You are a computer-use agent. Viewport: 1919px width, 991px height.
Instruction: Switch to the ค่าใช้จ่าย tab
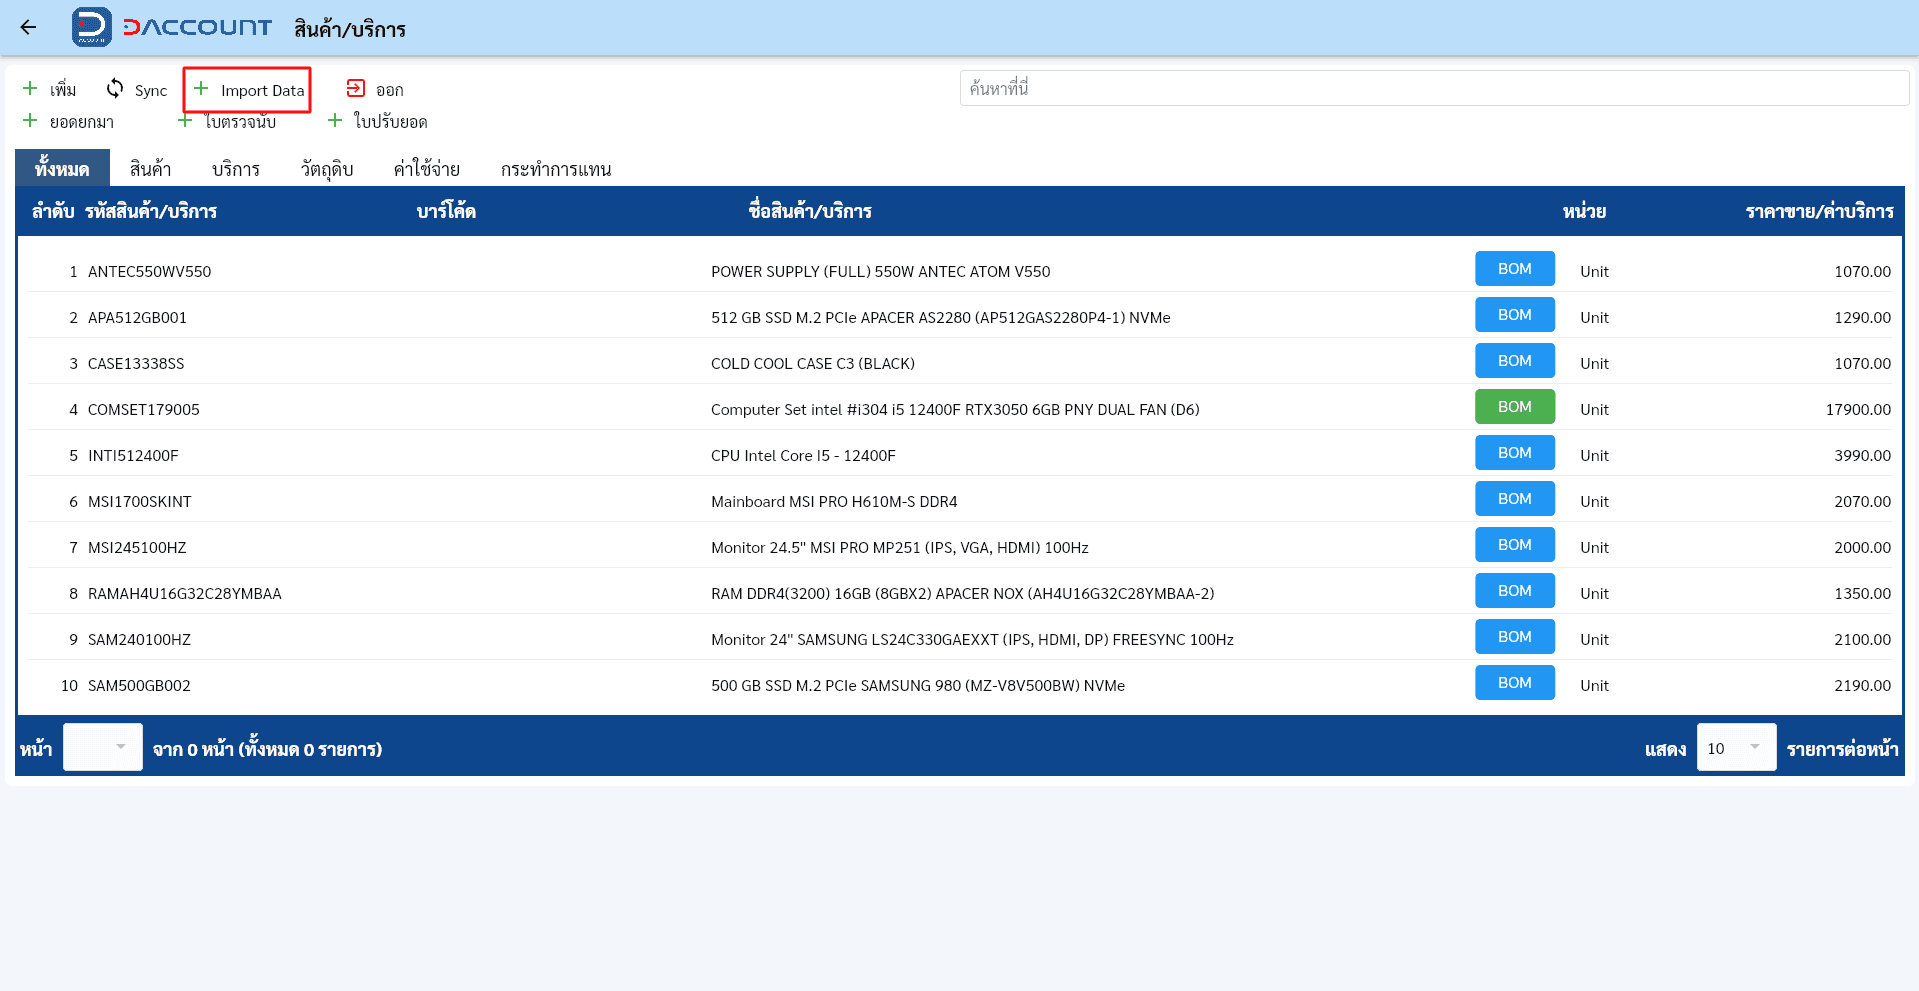pyautogui.click(x=427, y=168)
